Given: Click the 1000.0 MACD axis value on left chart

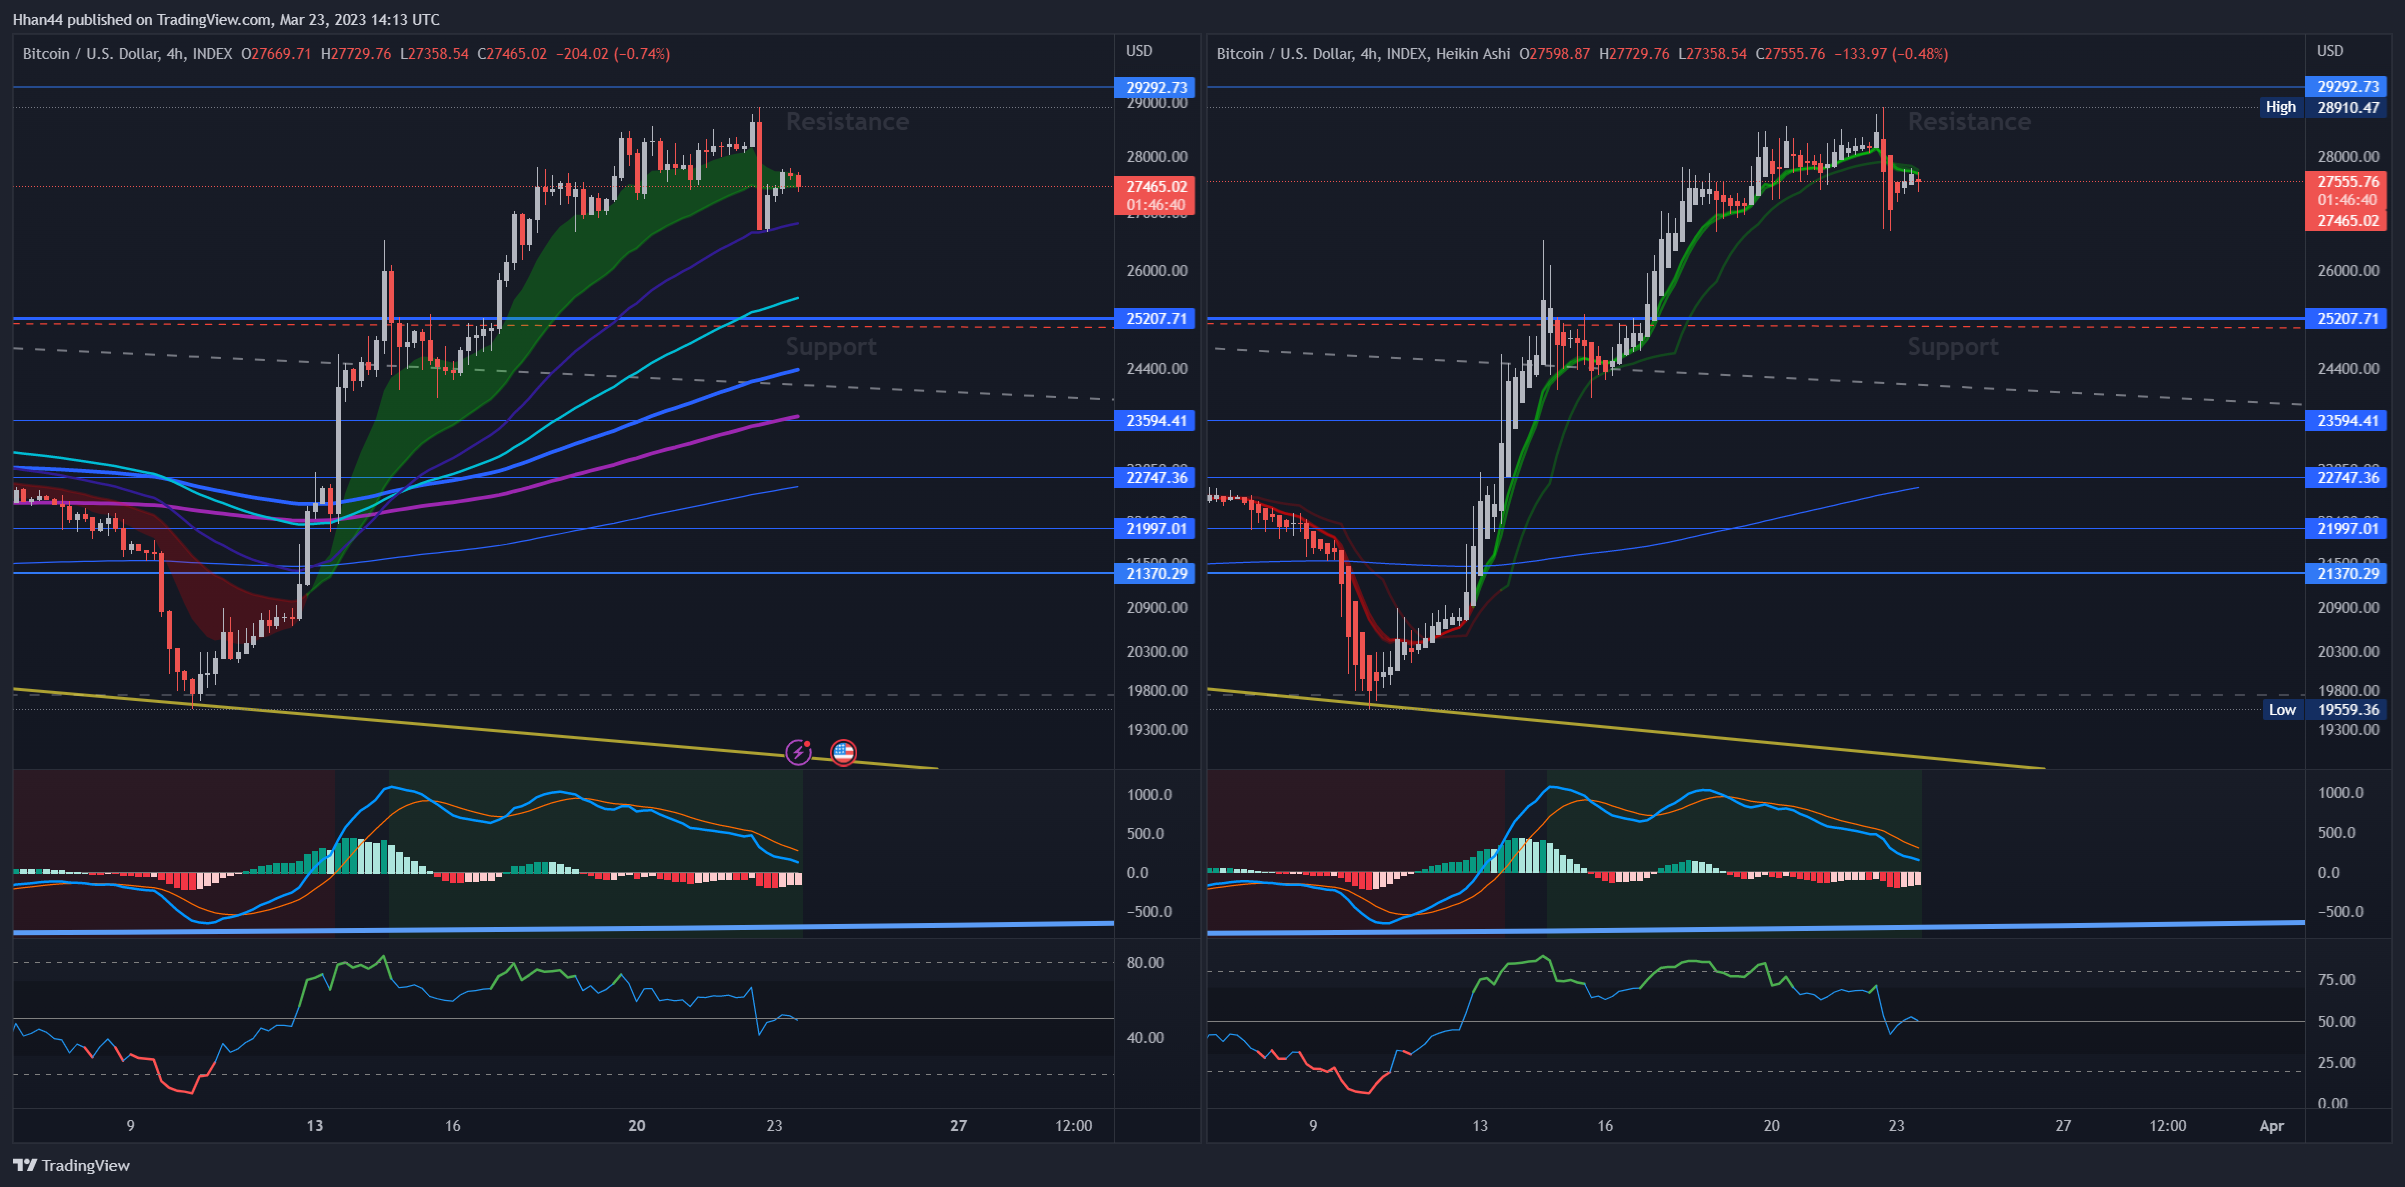Looking at the screenshot, I should click(1149, 795).
